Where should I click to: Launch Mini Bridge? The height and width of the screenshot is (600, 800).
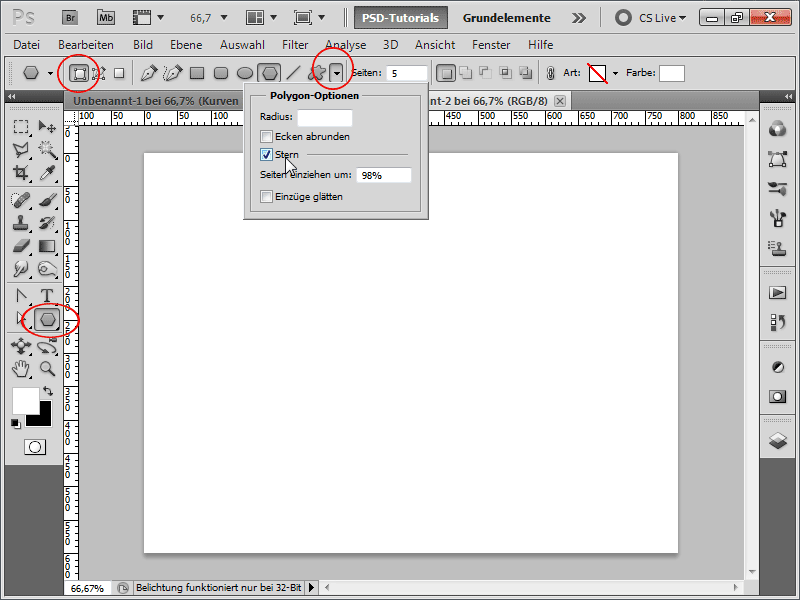point(106,18)
